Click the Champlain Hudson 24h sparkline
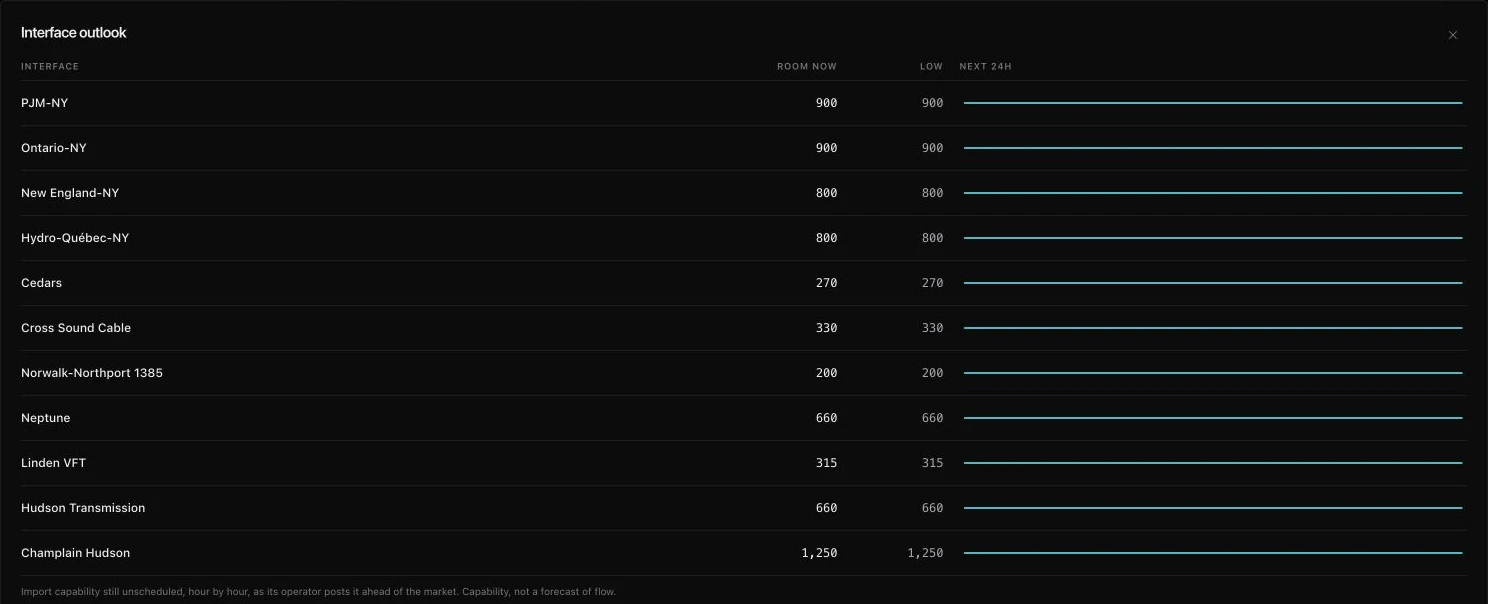 pyautogui.click(x=1213, y=553)
